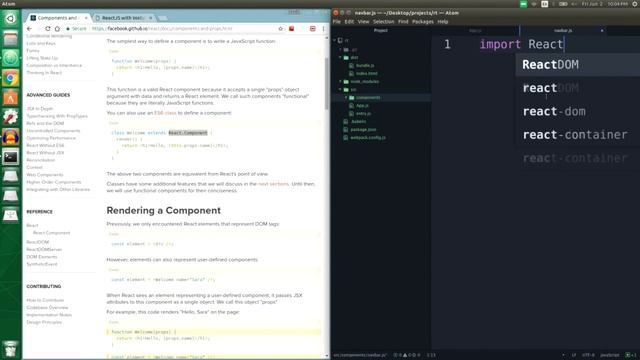Screen dimensions: 640x360
Task: Choose first react-container suggestion
Action: point(577,135)
